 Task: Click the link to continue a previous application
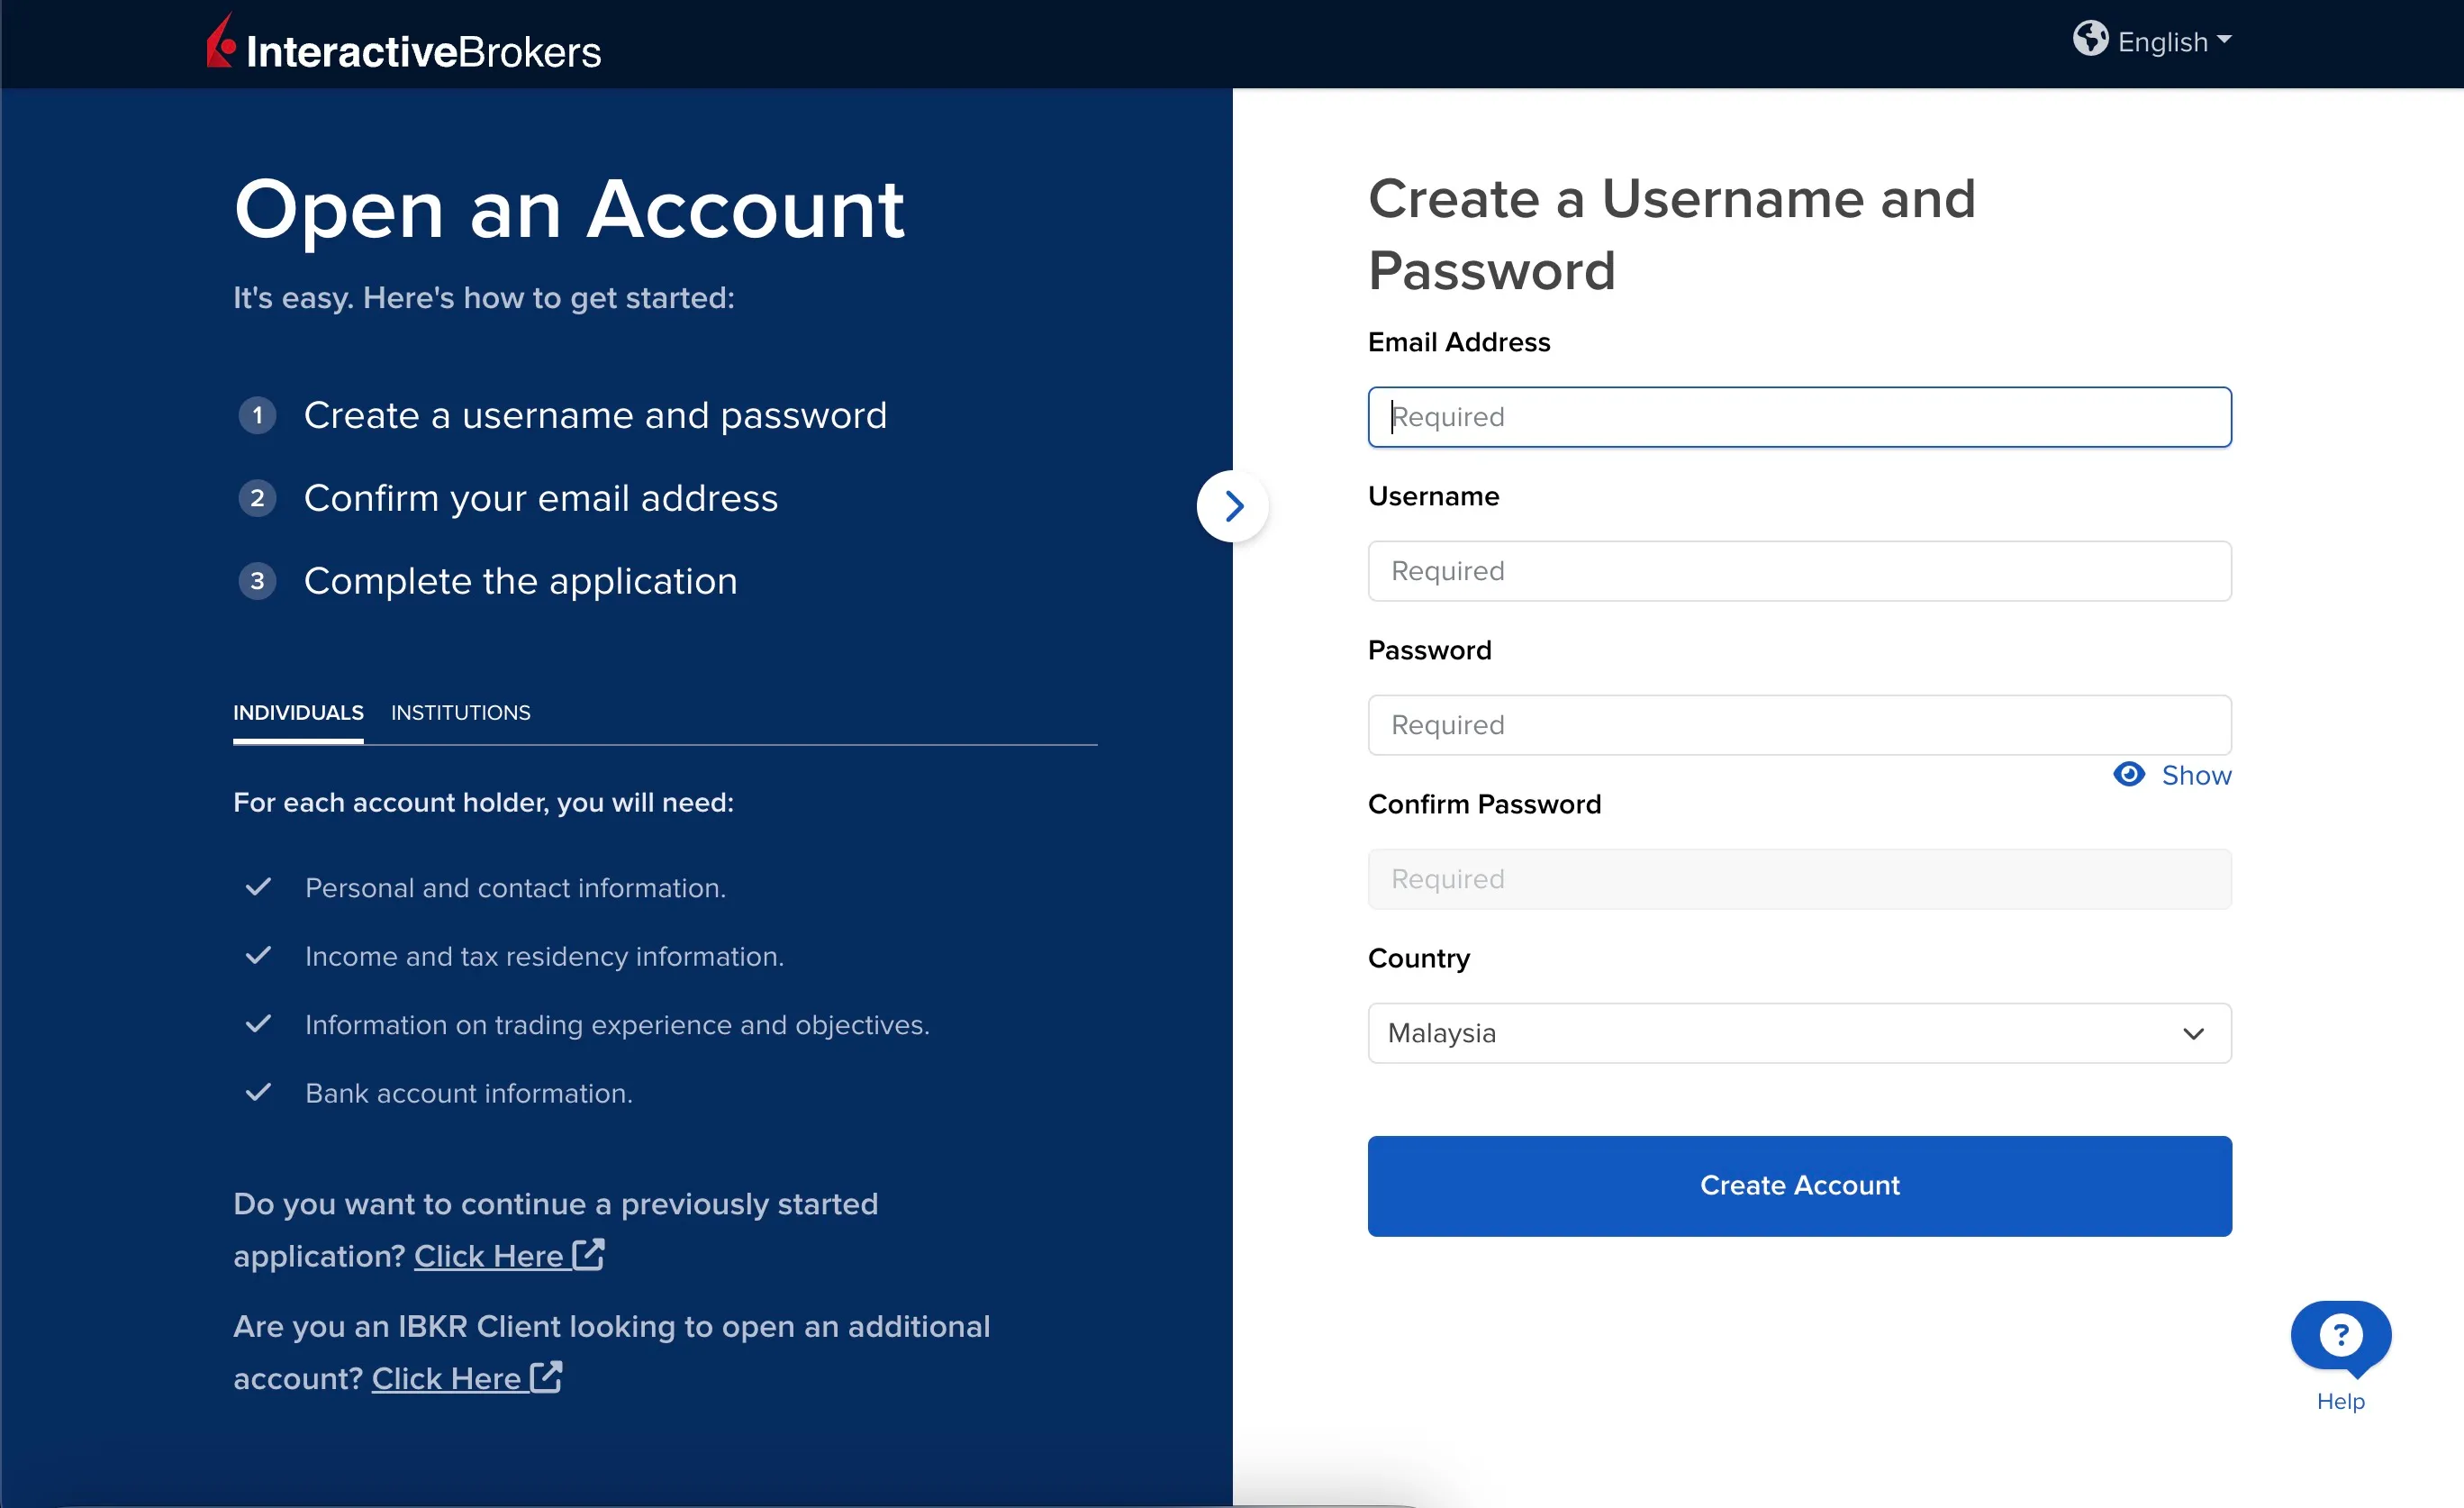[489, 1256]
